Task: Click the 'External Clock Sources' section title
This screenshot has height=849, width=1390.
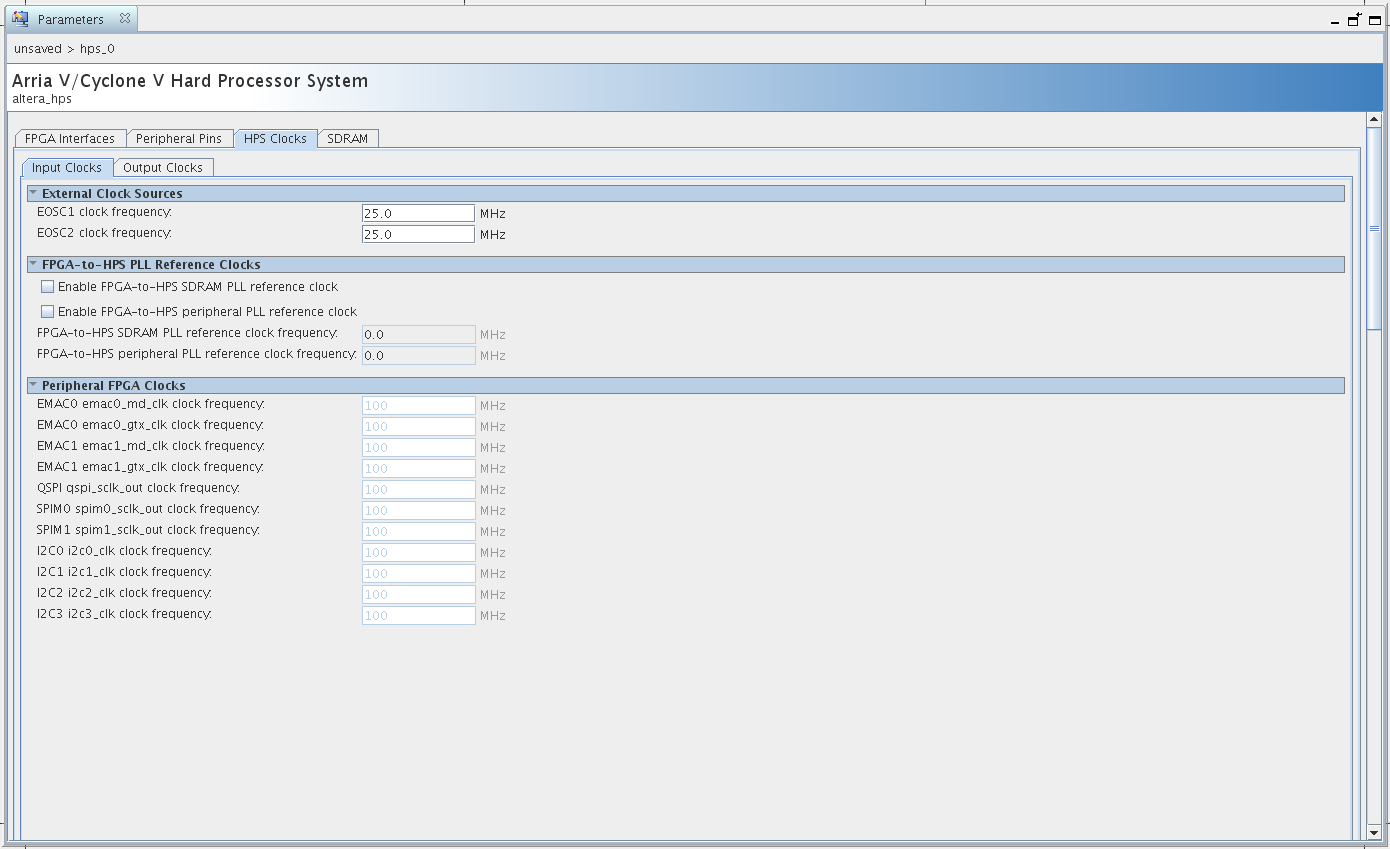Action: coord(112,193)
